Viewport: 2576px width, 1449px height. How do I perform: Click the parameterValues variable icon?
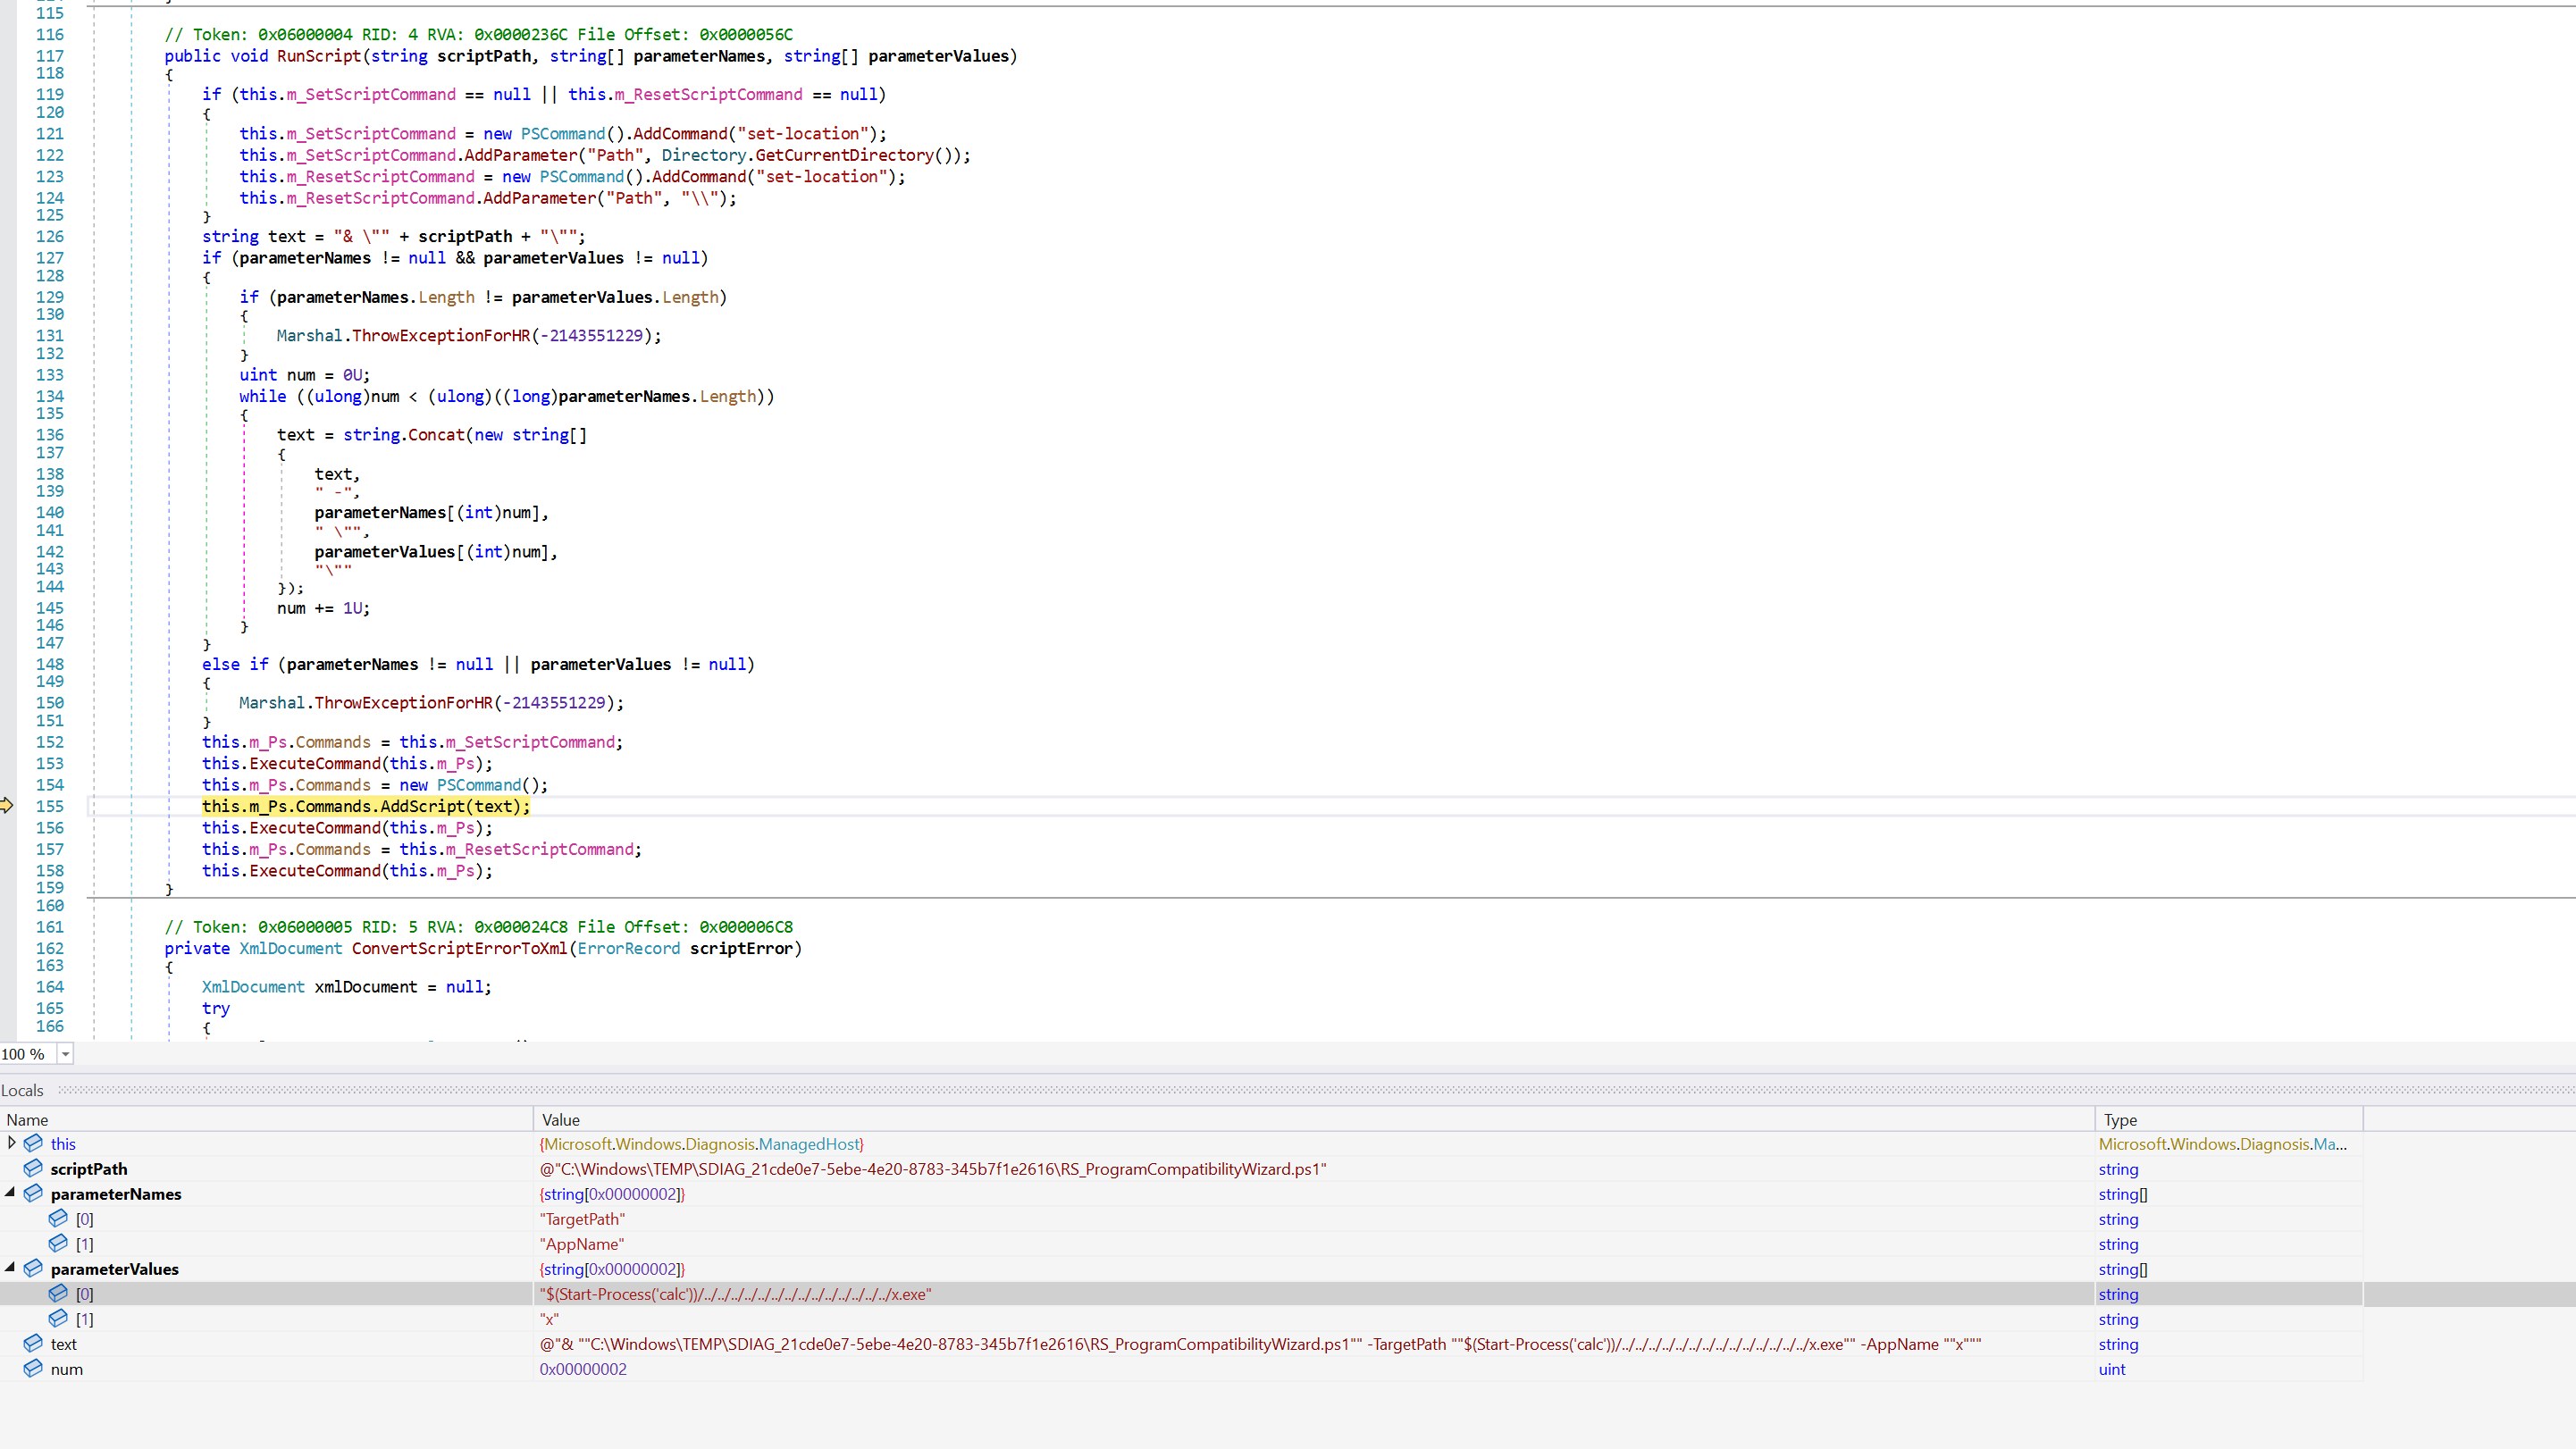(33, 1268)
